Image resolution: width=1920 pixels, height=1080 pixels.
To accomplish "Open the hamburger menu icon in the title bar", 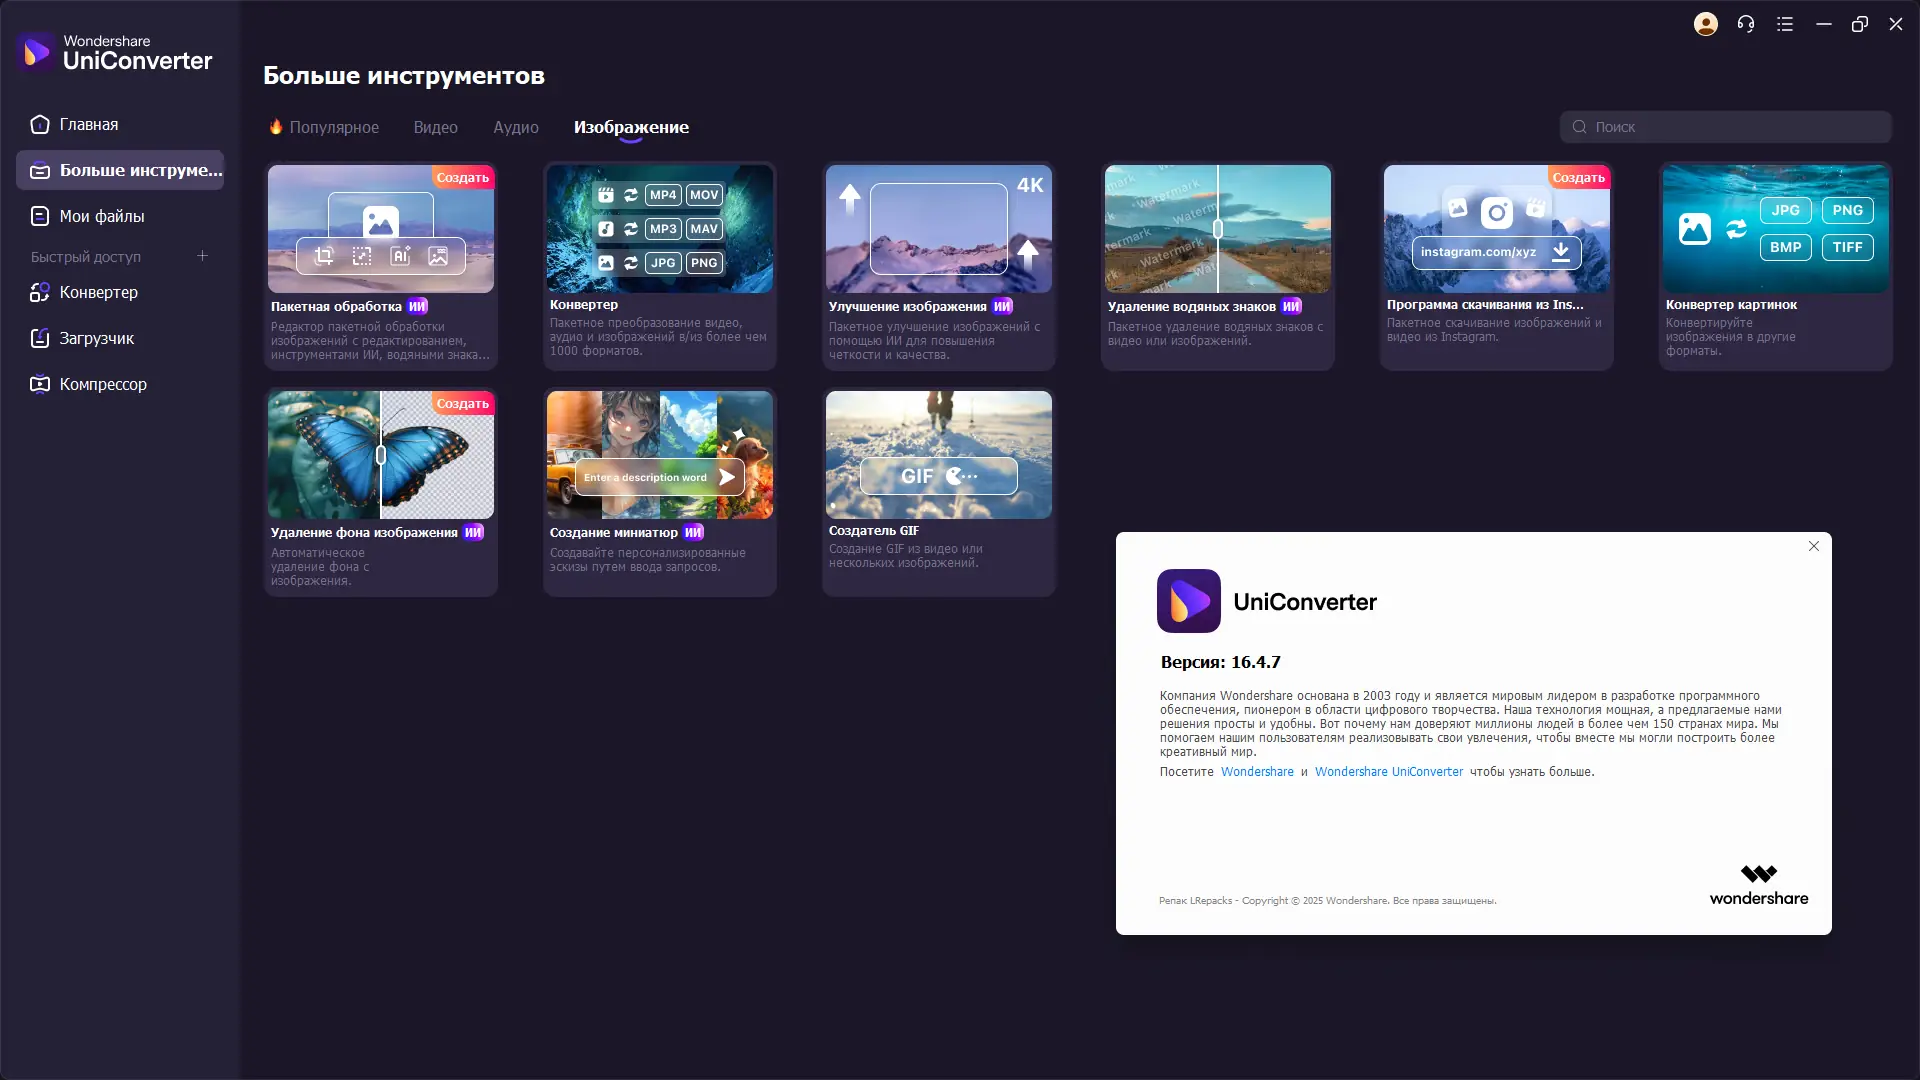I will coord(1785,24).
